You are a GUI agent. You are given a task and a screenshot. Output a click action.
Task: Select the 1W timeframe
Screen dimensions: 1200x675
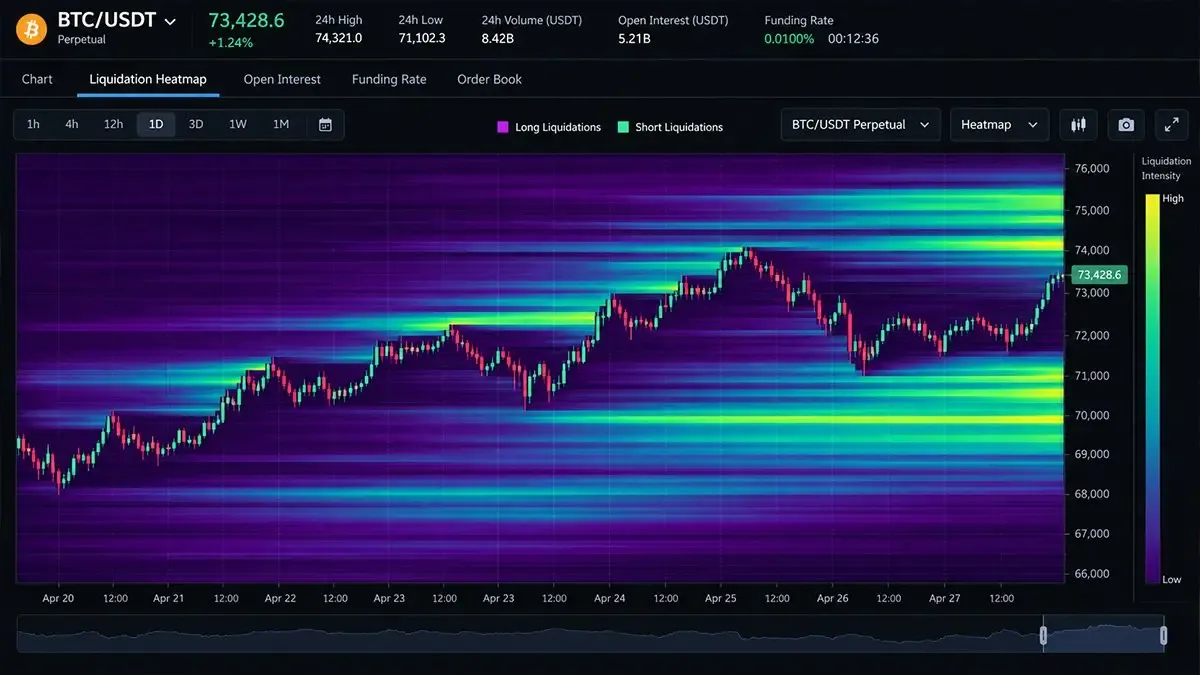[x=238, y=124]
